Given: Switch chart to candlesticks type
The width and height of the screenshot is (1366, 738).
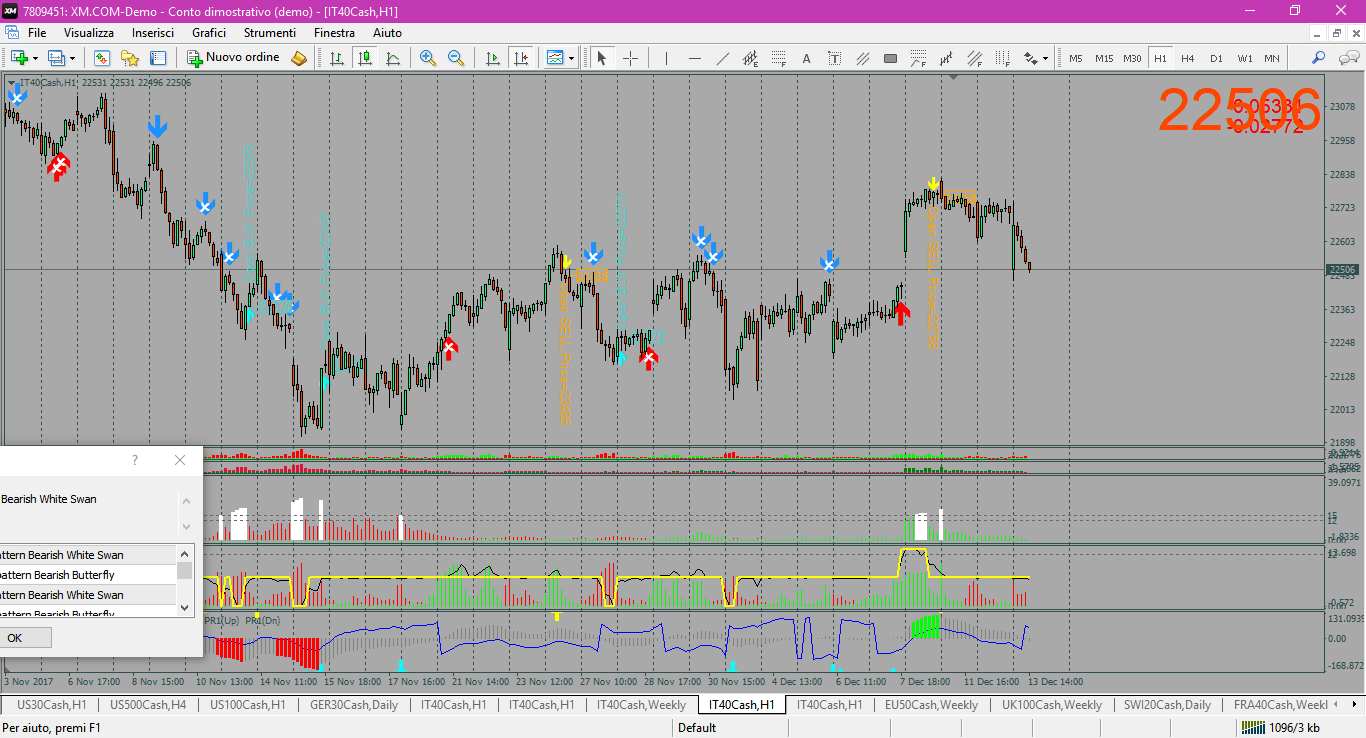Looking at the screenshot, I should tap(365, 58).
